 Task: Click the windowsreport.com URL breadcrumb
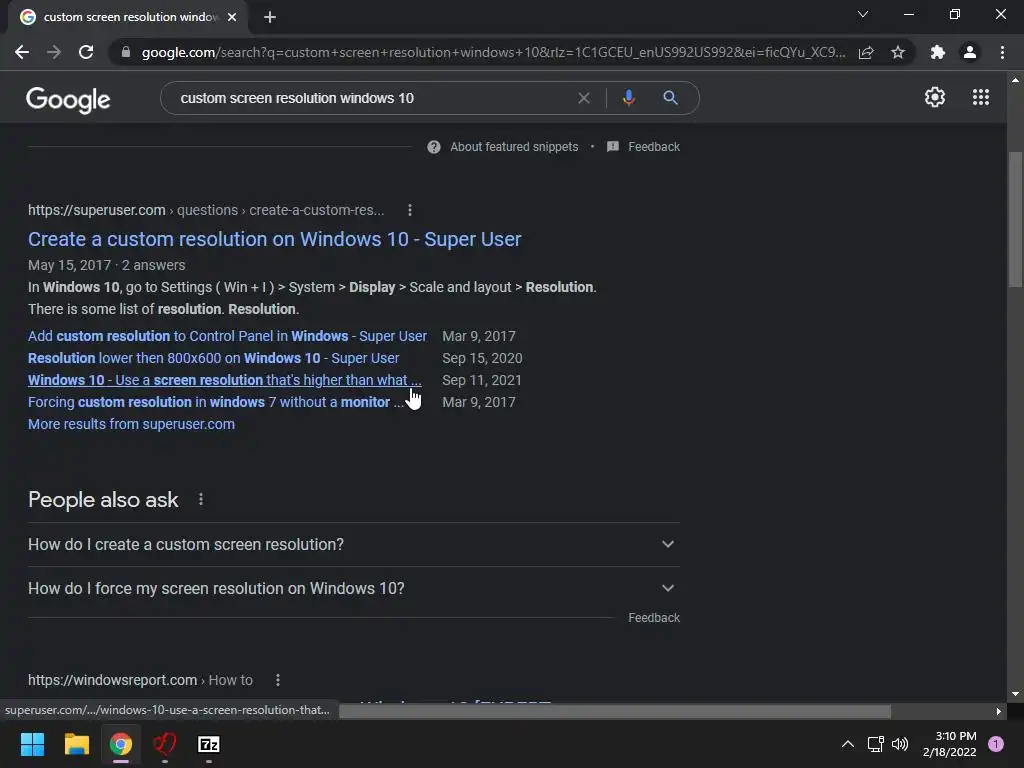140,680
